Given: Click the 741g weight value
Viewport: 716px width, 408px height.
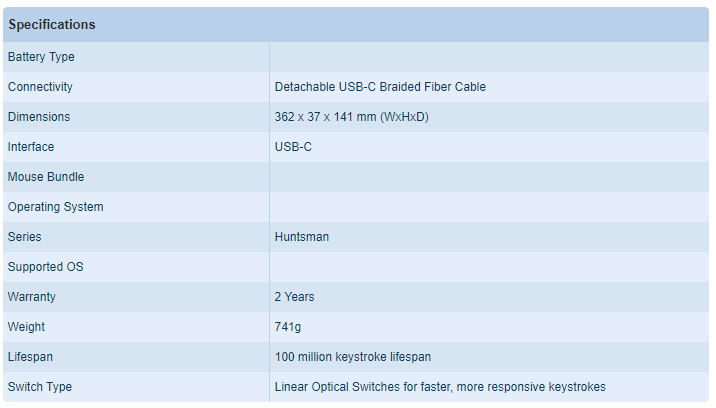Looking at the screenshot, I should tap(287, 327).
